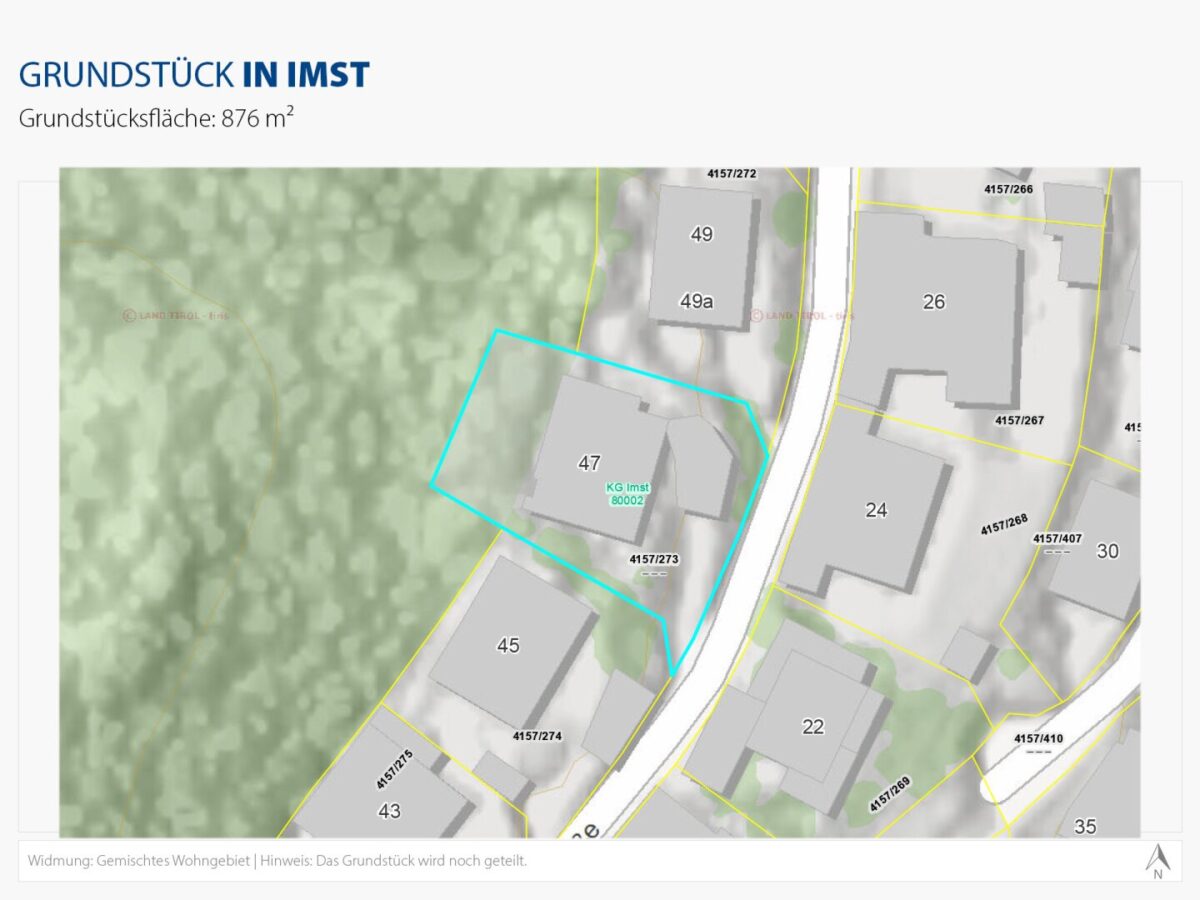This screenshot has width=1200, height=900.
Task: Click building number 43
Action: tap(389, 810)
